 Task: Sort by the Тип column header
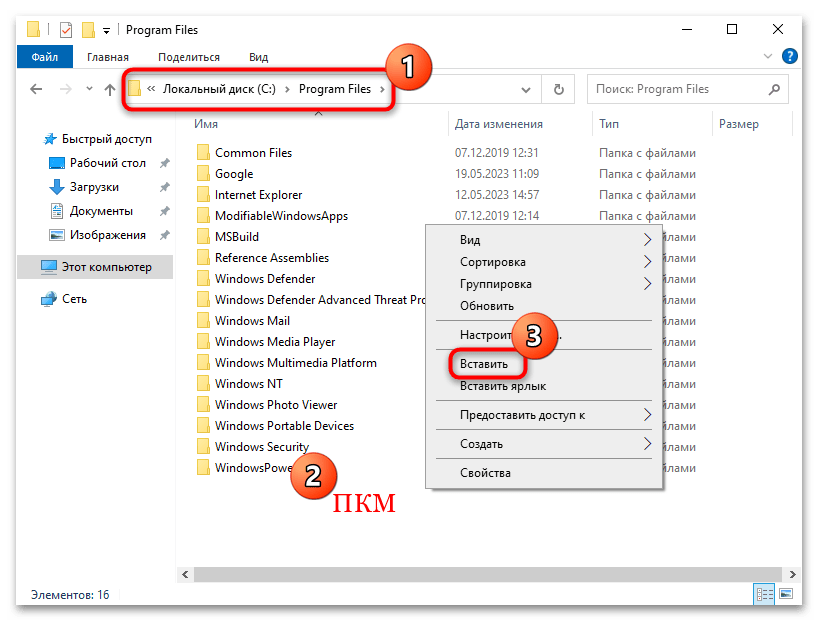coord(609,124)
